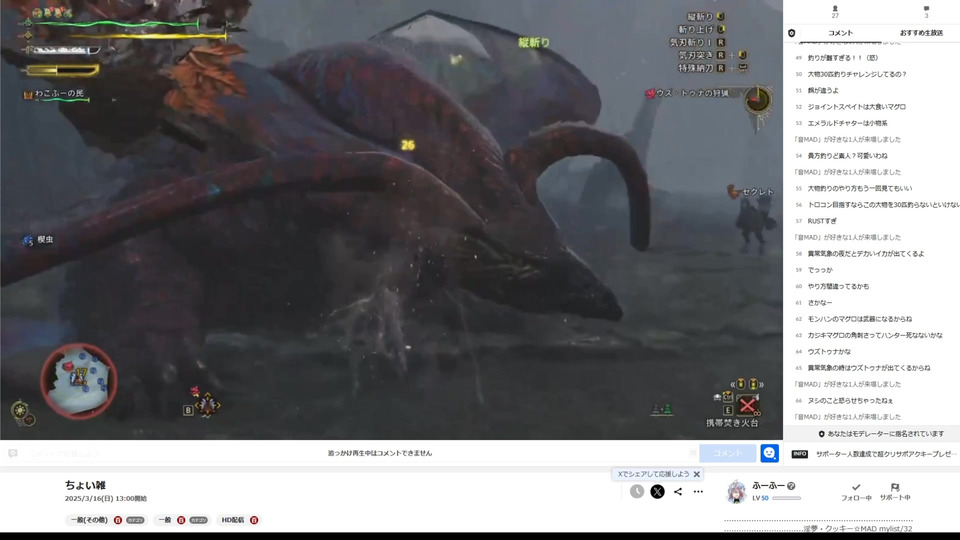Click the disabled コメント submit button
Image resolution: width=960 pixels, height=540 pixels.
(x=727, y=453)
